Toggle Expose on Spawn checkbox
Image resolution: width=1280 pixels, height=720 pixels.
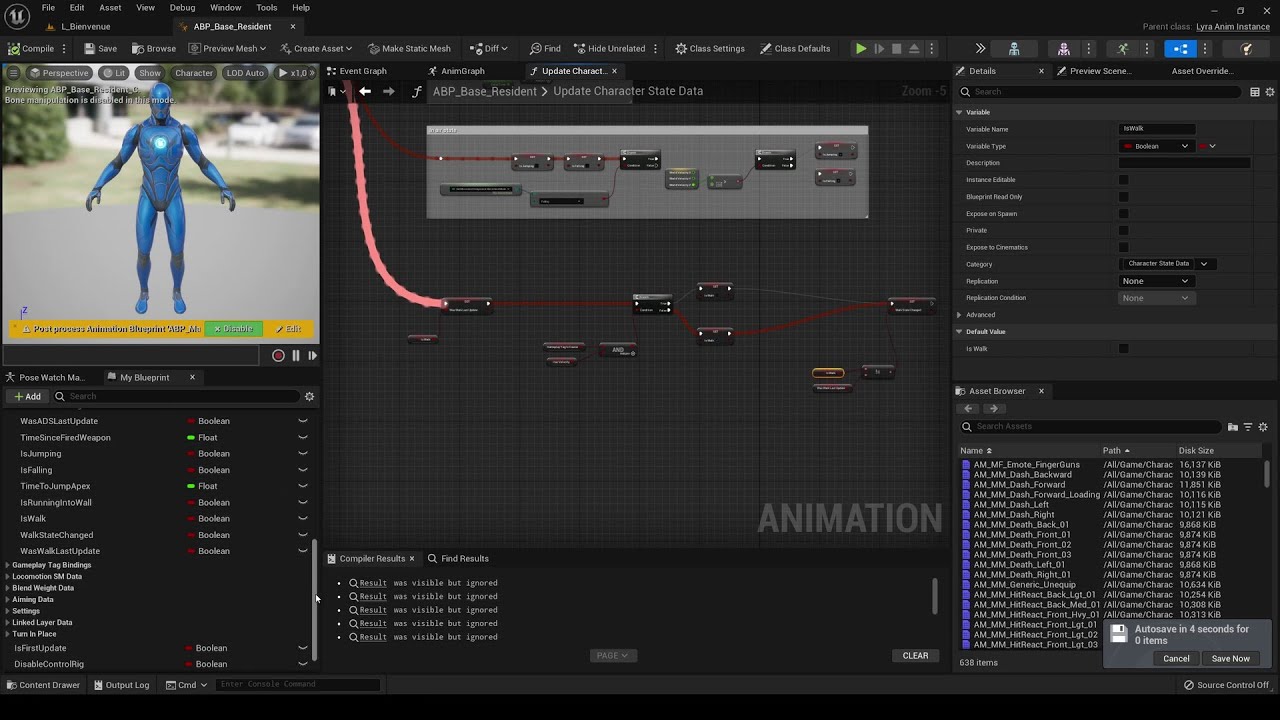[1123, 214]
